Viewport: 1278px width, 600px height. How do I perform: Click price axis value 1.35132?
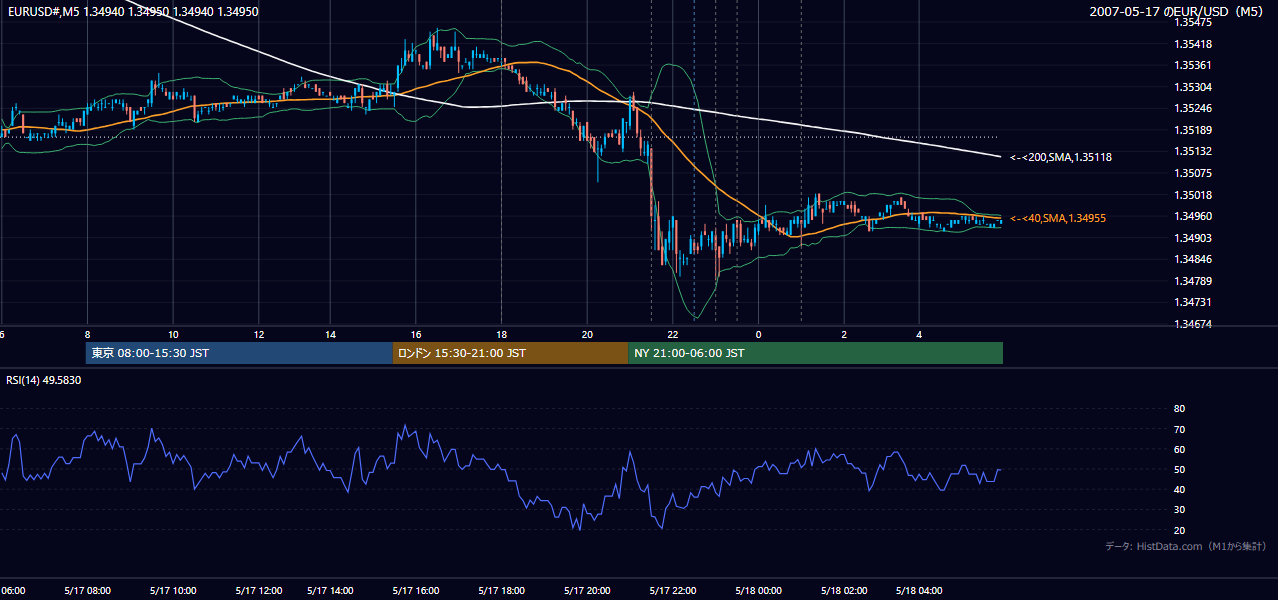point(1192,151)
